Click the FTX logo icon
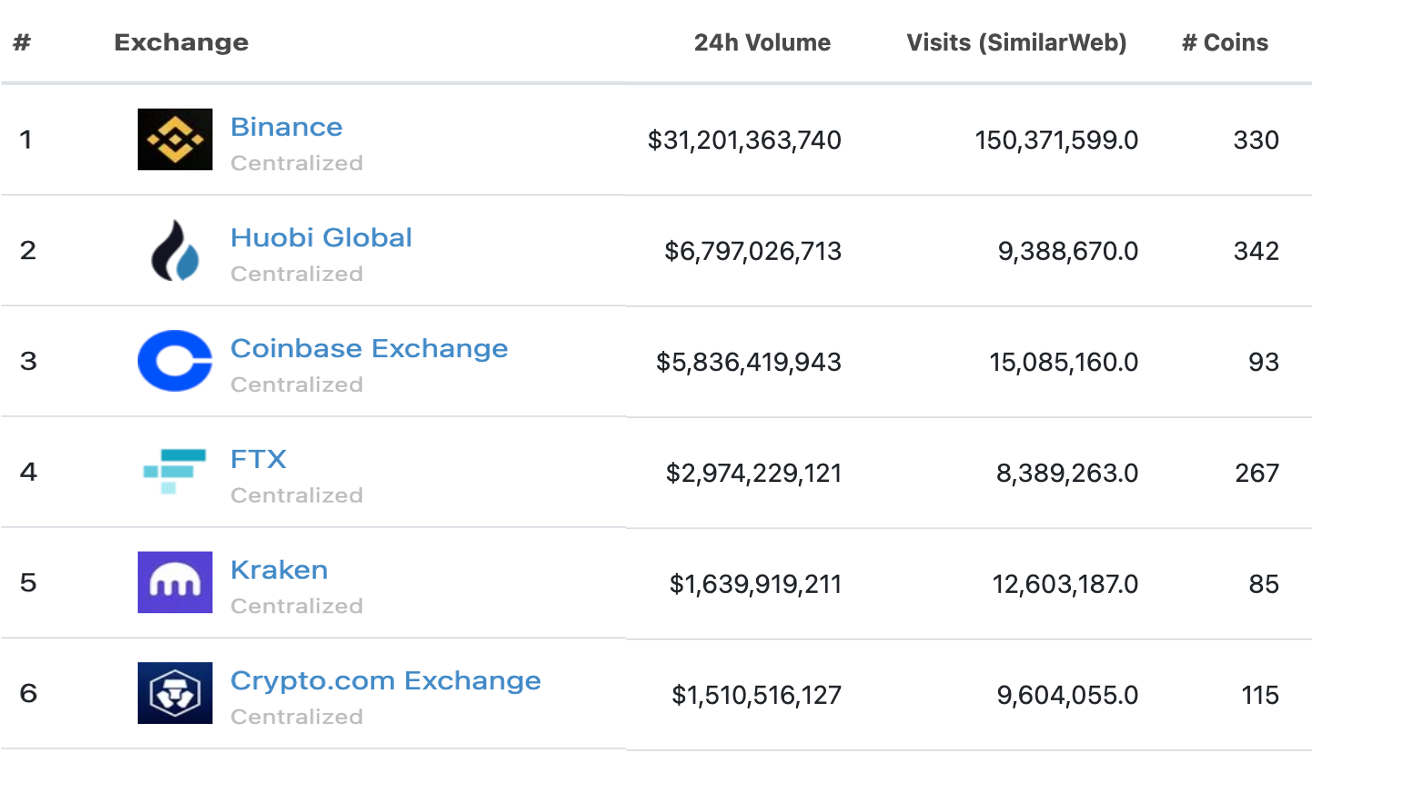The height and width of the screenshot is (800, 1410). click(175, 471)
